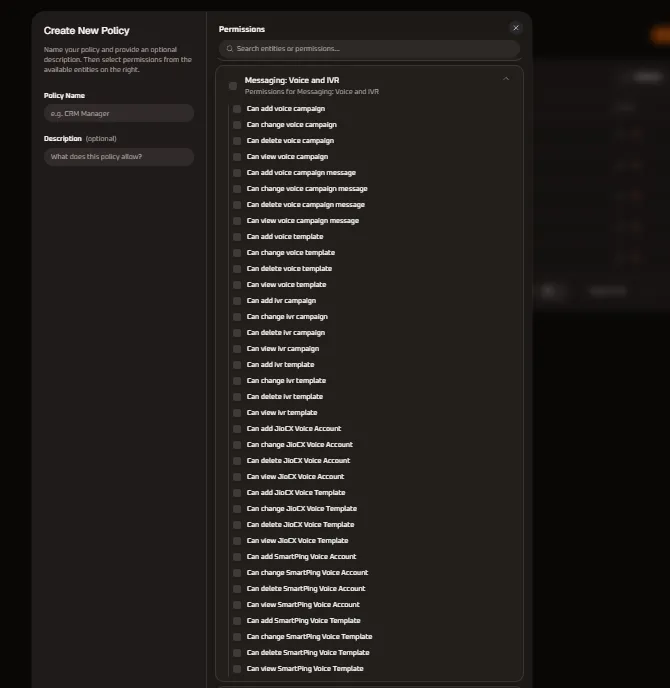Enable 'Can delete voice campaign message'
This screenshot has width=670, height=688.
coord(237,205)
